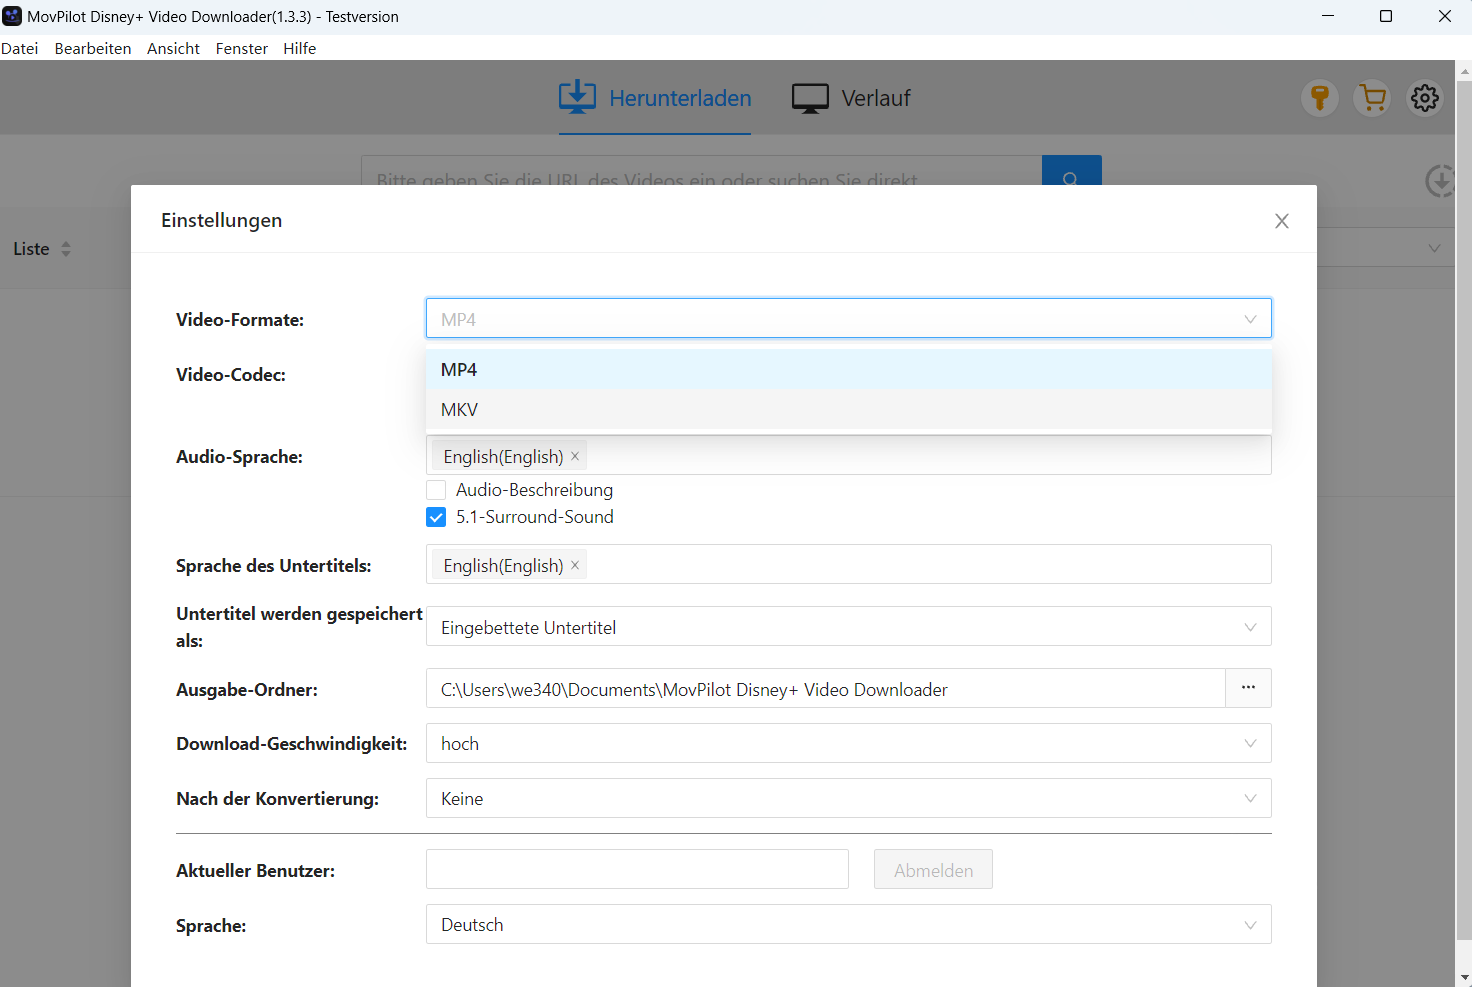The height and width of the screenshot is (987, 1472).
Task: Toggle the Liste sort arrows
Action: tap(66, 249)
